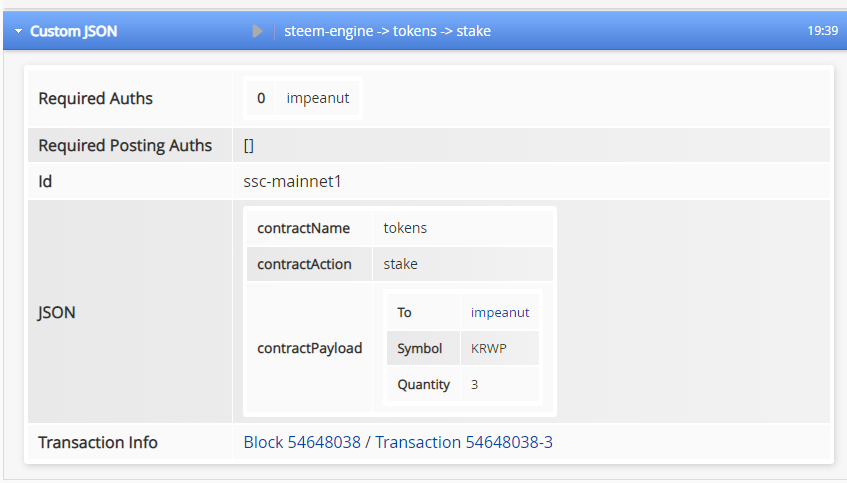Click the play triangle icon in header
This screenshot has height=483, width=847.
[x=257, y=31]
